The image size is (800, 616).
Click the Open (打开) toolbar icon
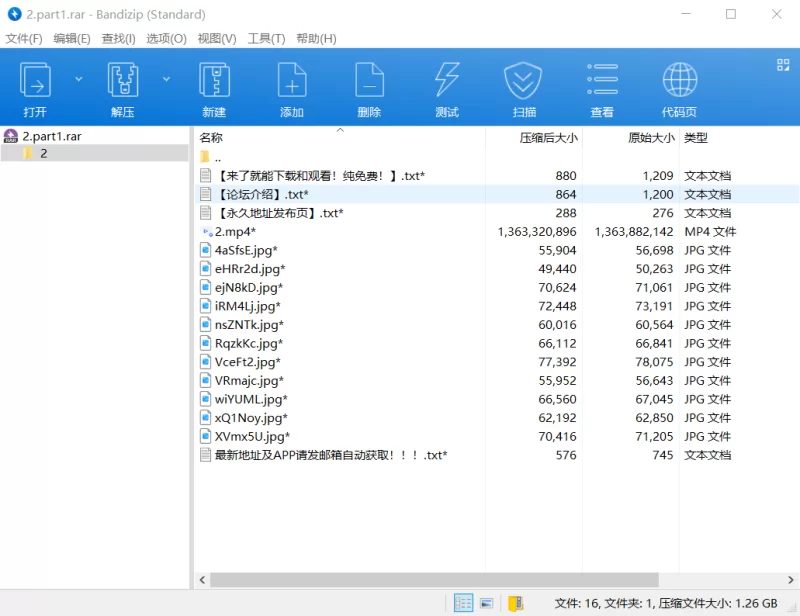coord(35,80)
